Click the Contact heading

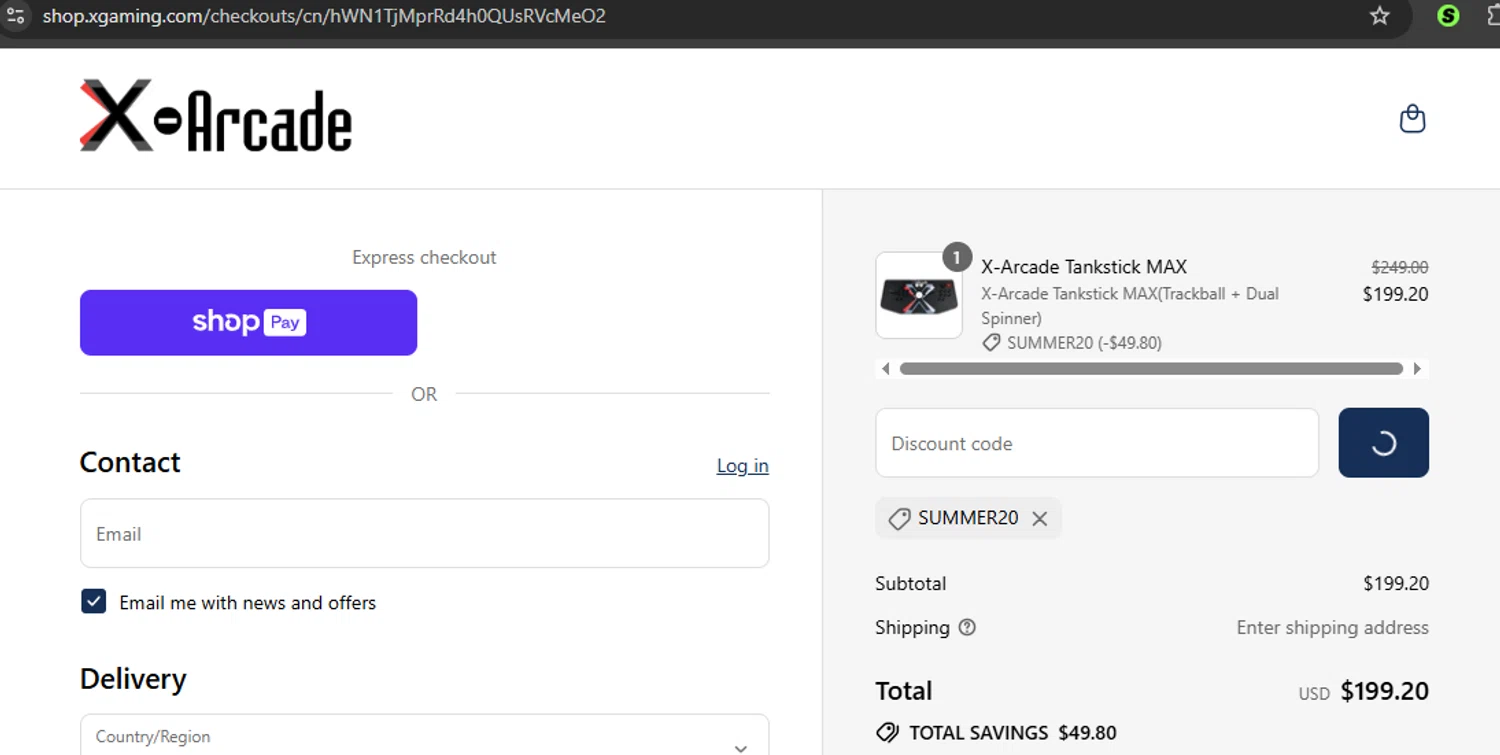[x=130, y=462]
